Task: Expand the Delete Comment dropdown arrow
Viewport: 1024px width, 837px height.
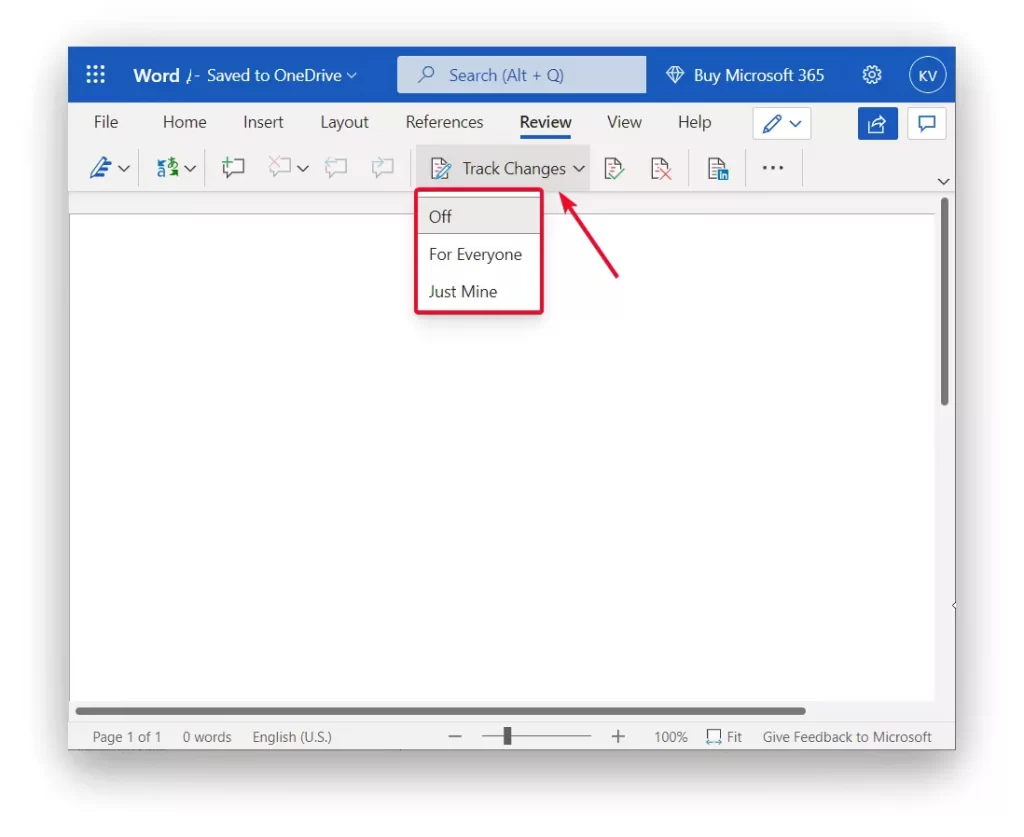Action: (302, 168)
